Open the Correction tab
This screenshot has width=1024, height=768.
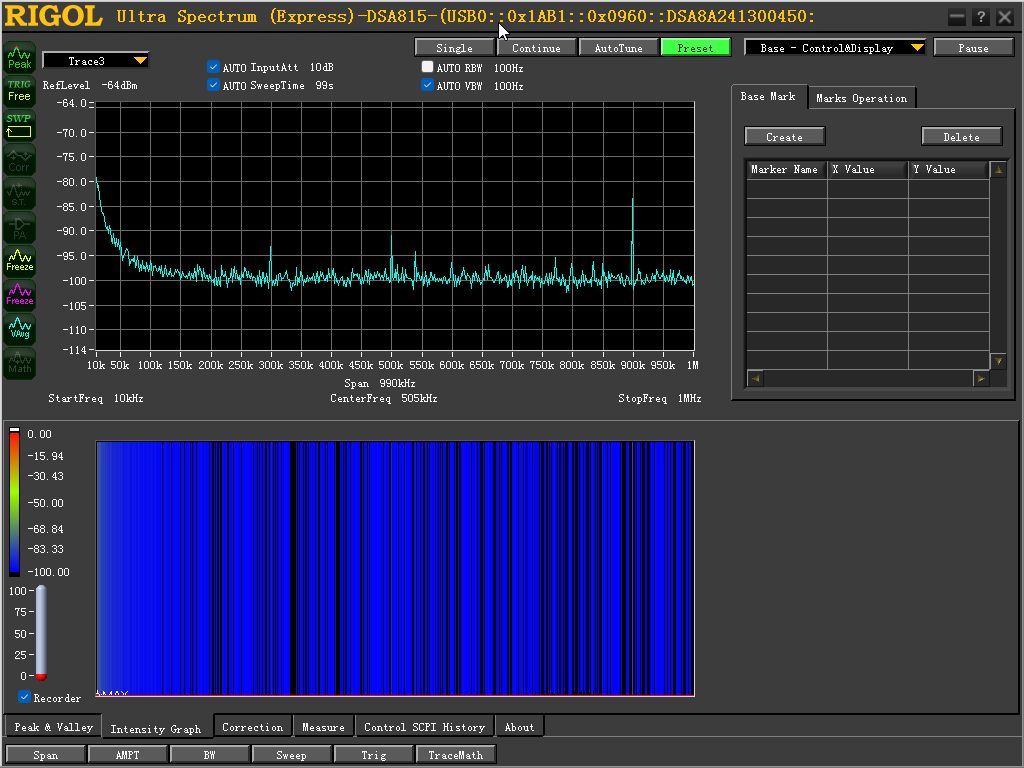pos(253,727)
